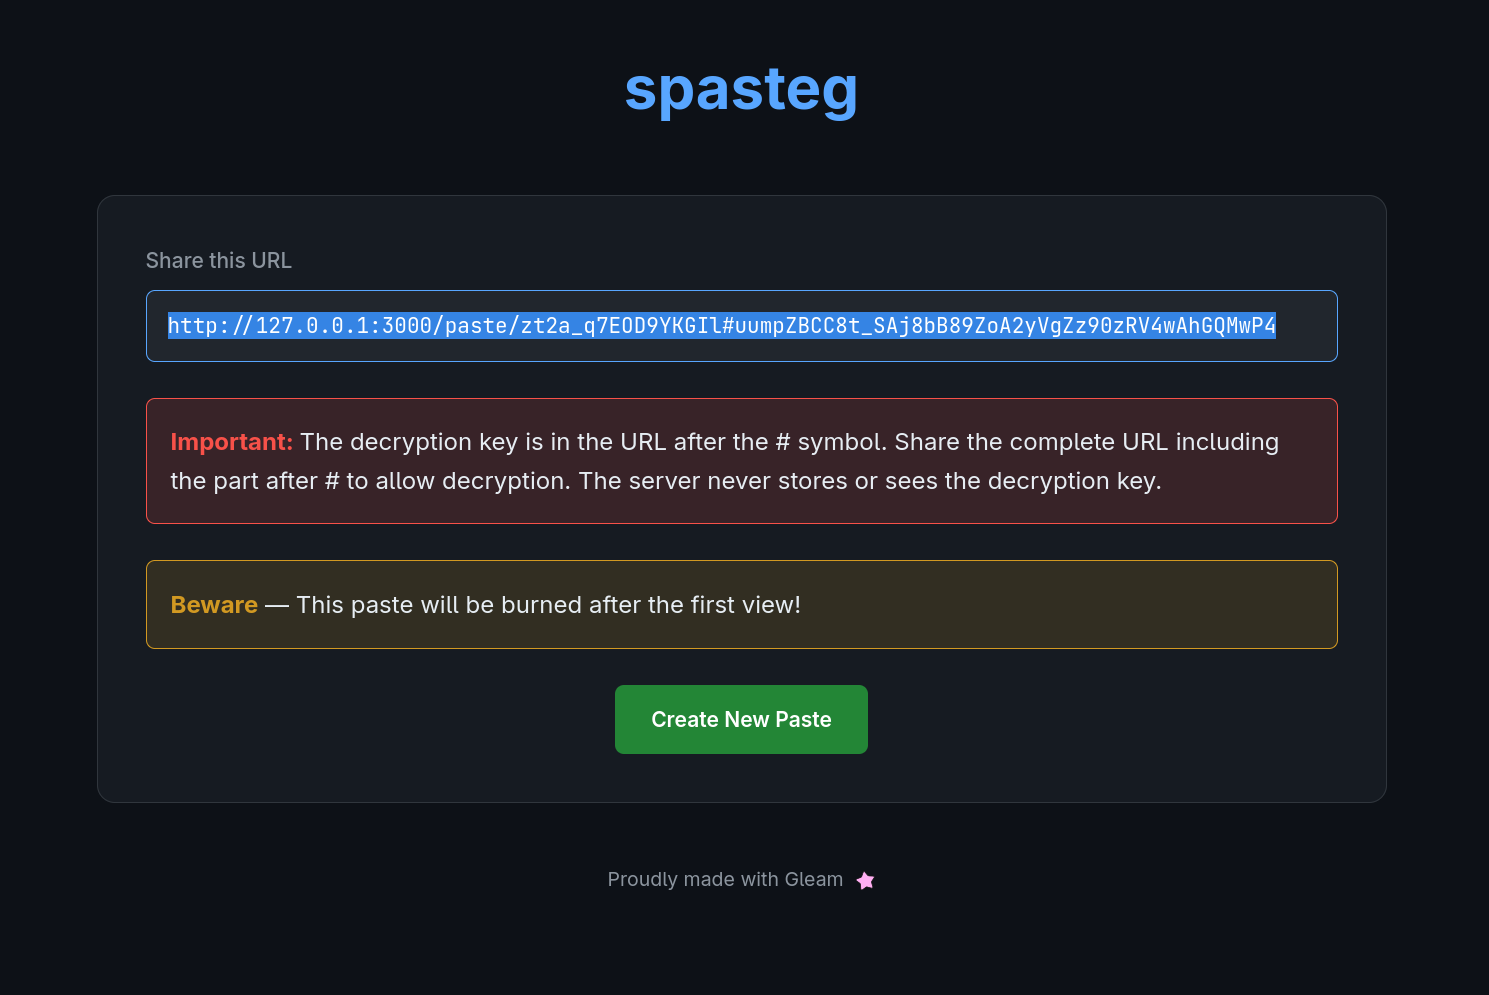Click the red "Important:" label
Viewport: 1489px width, 995px height.
coord(231,442)
